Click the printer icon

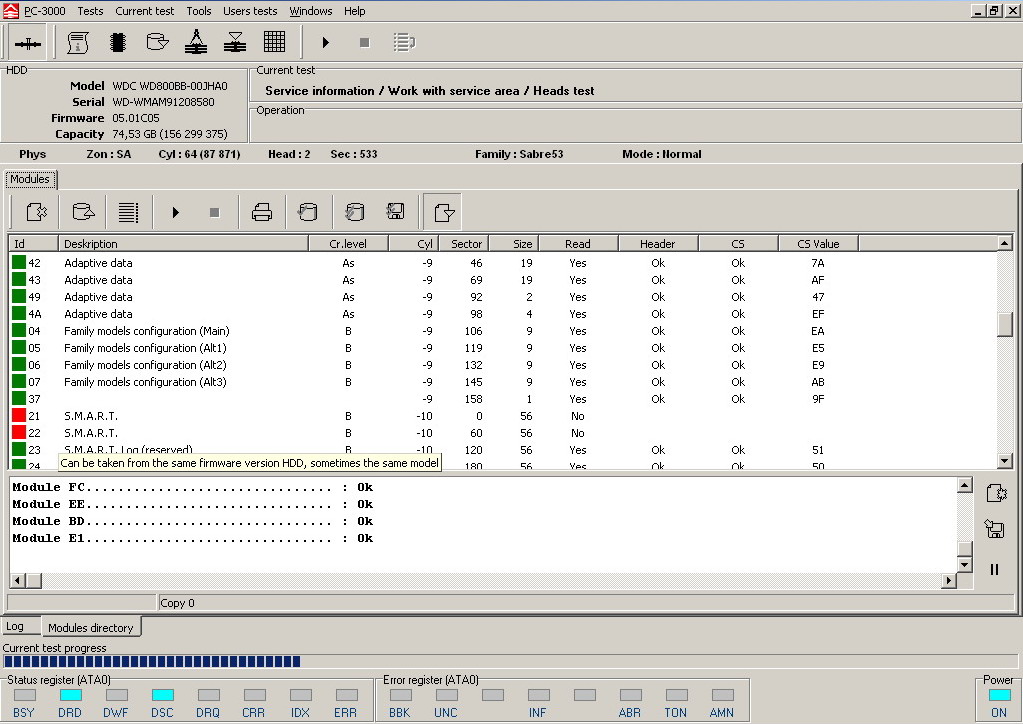[x=262, y=212]
